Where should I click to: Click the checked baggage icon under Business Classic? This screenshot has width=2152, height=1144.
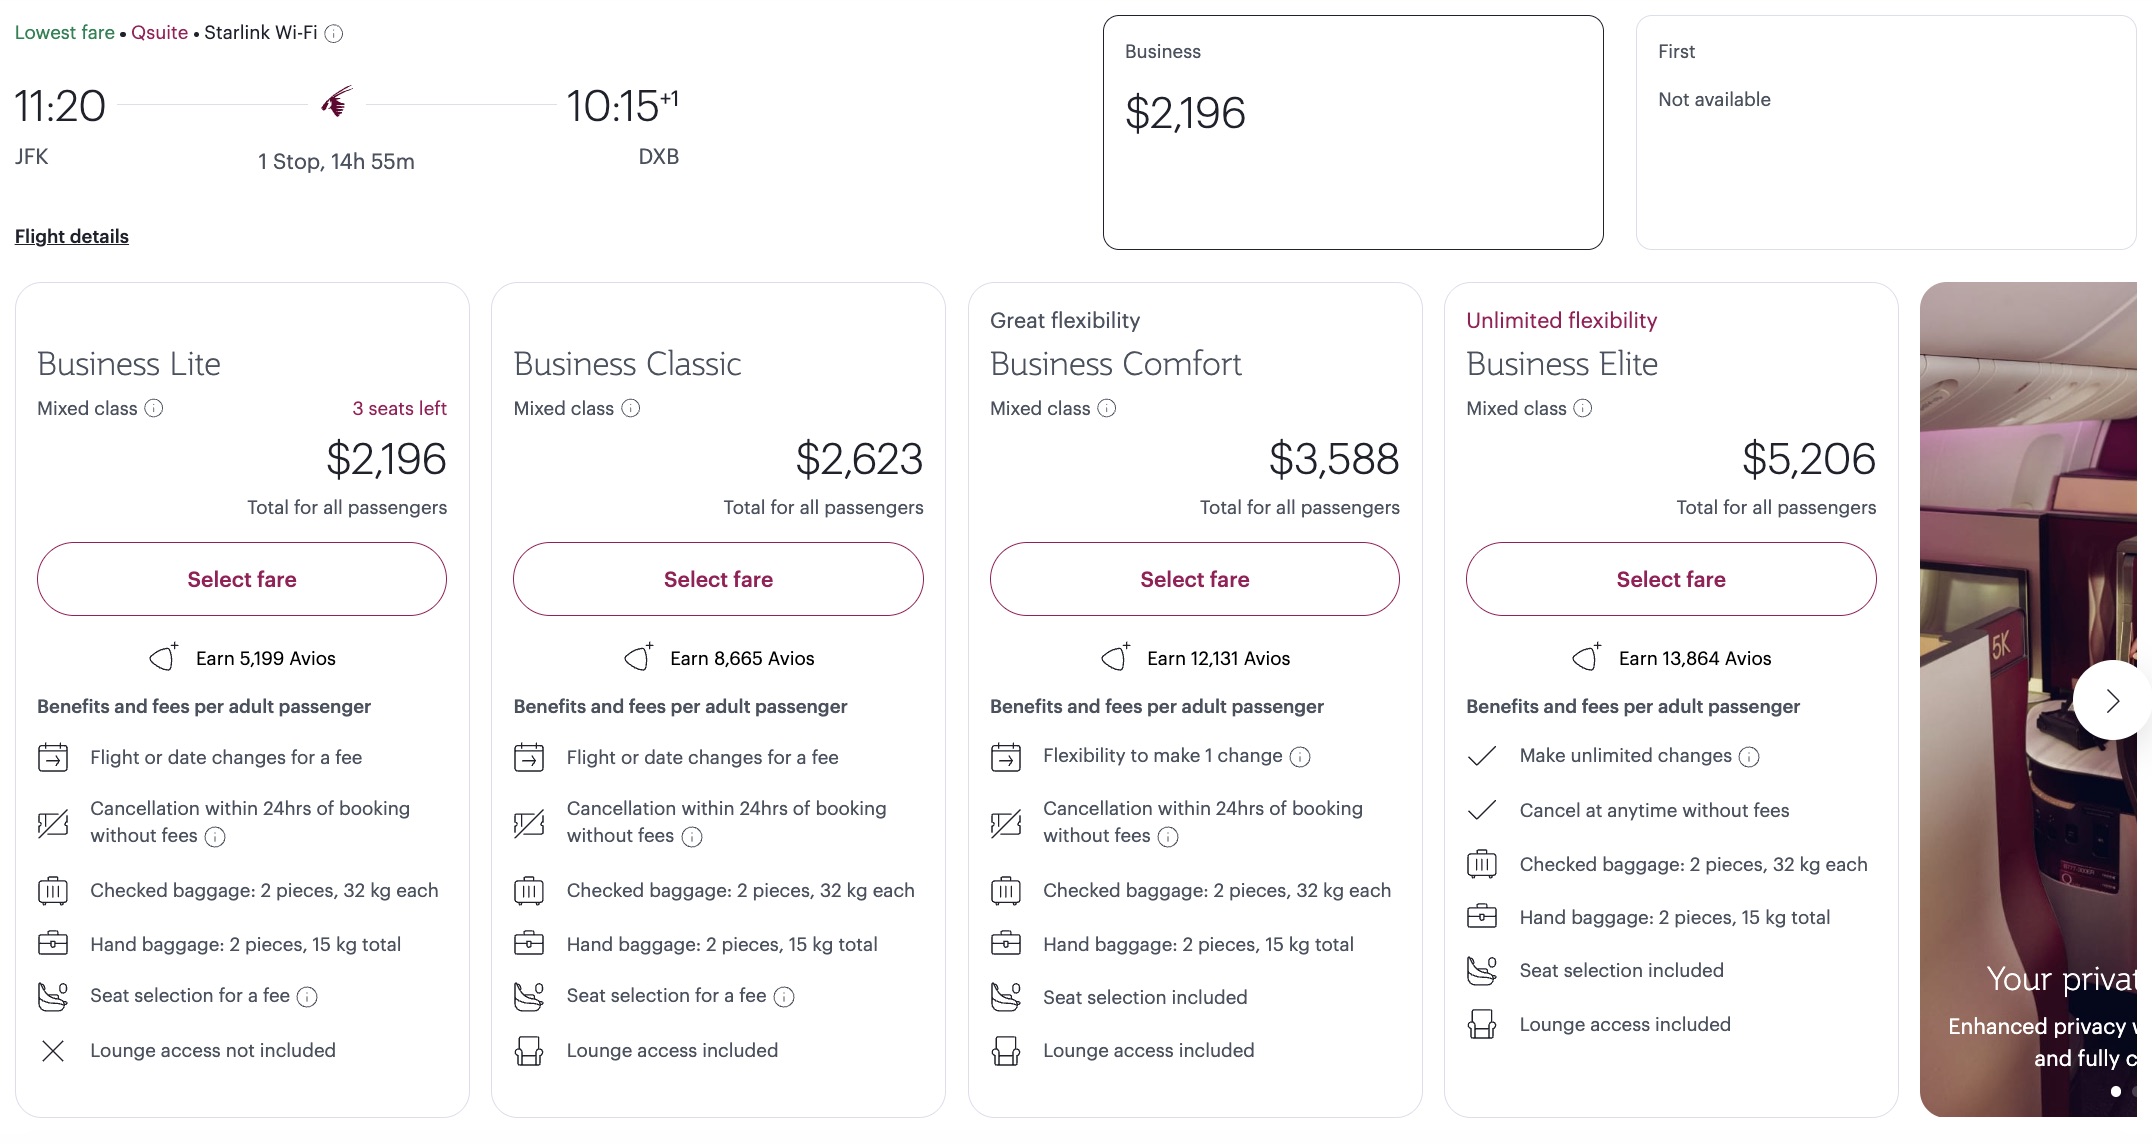click(529, 890)
